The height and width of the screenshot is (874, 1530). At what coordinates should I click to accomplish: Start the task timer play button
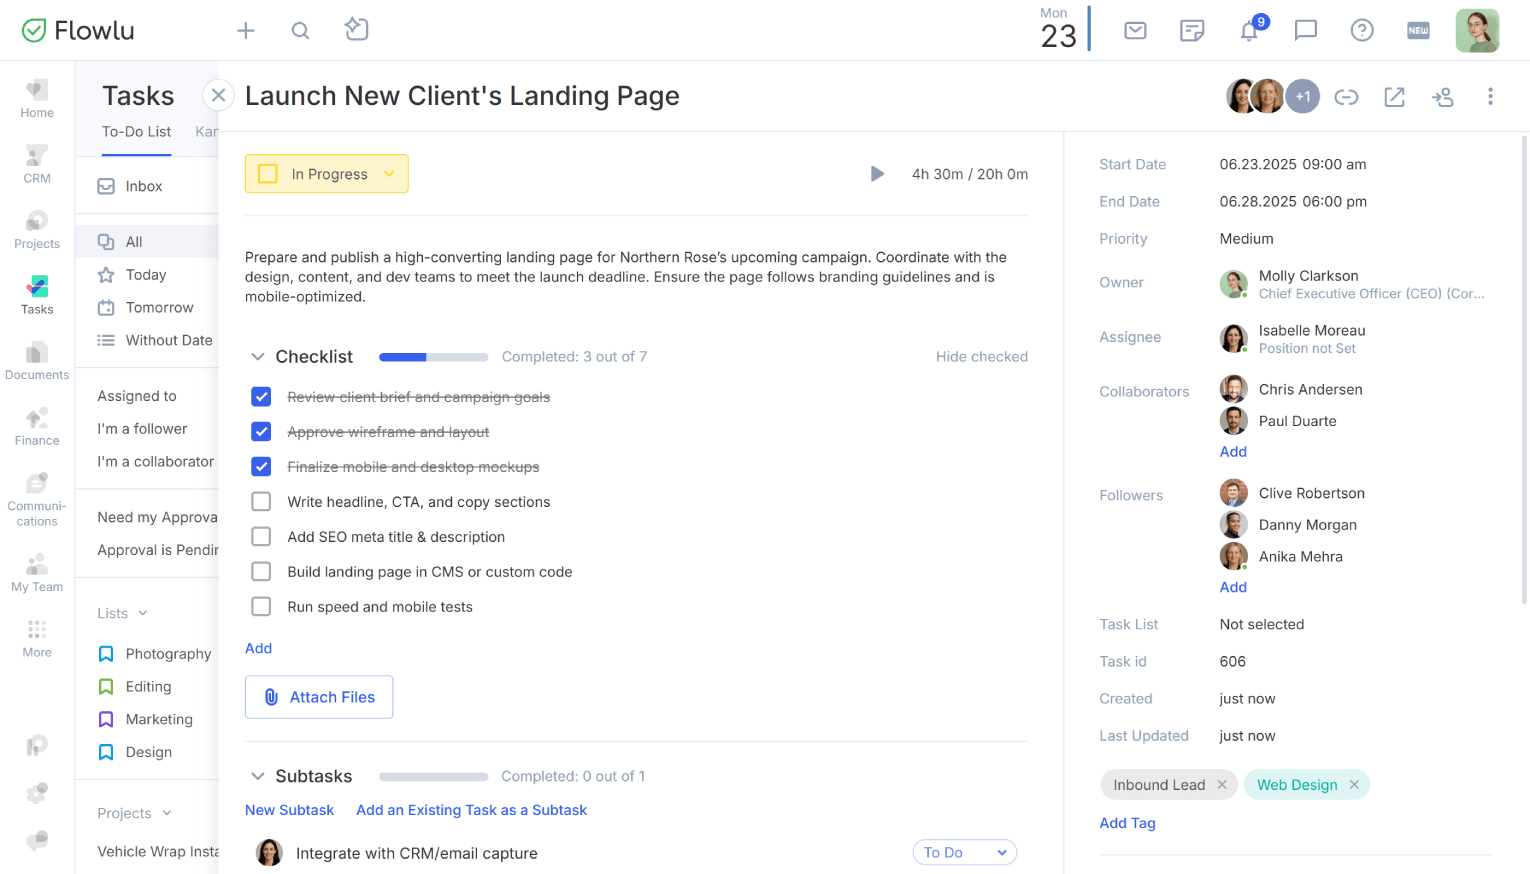click(x=877, y=174)
